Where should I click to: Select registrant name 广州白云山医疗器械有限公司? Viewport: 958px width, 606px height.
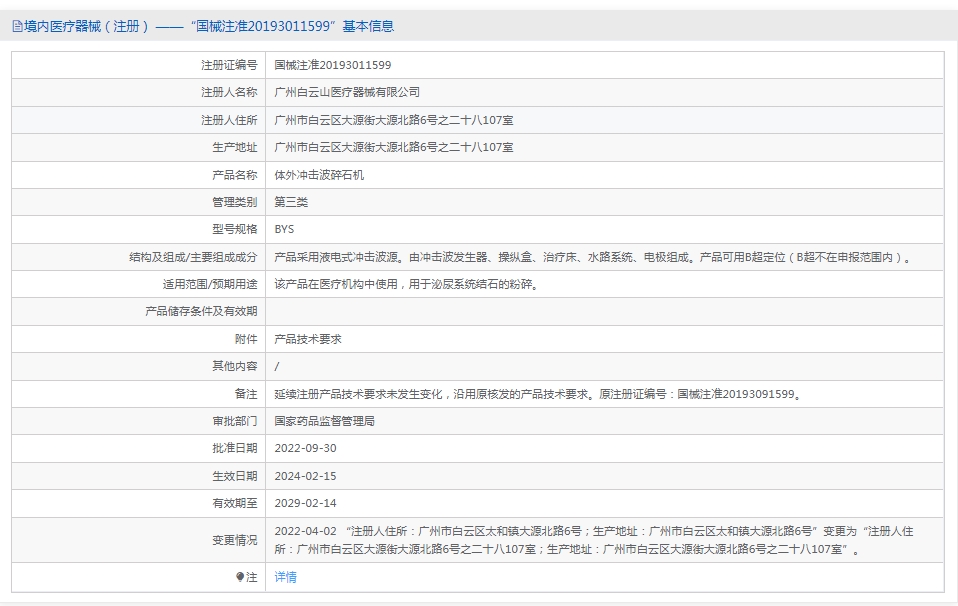tap(347, 92)
